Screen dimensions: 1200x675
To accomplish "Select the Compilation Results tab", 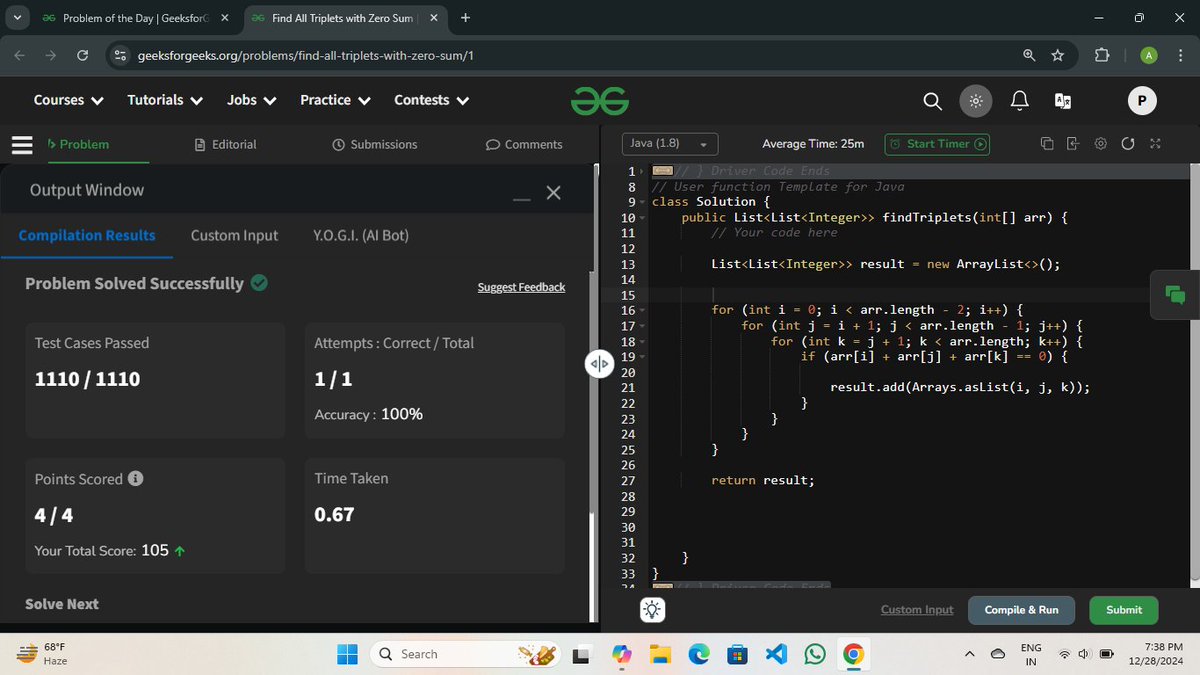I will 87,235.
